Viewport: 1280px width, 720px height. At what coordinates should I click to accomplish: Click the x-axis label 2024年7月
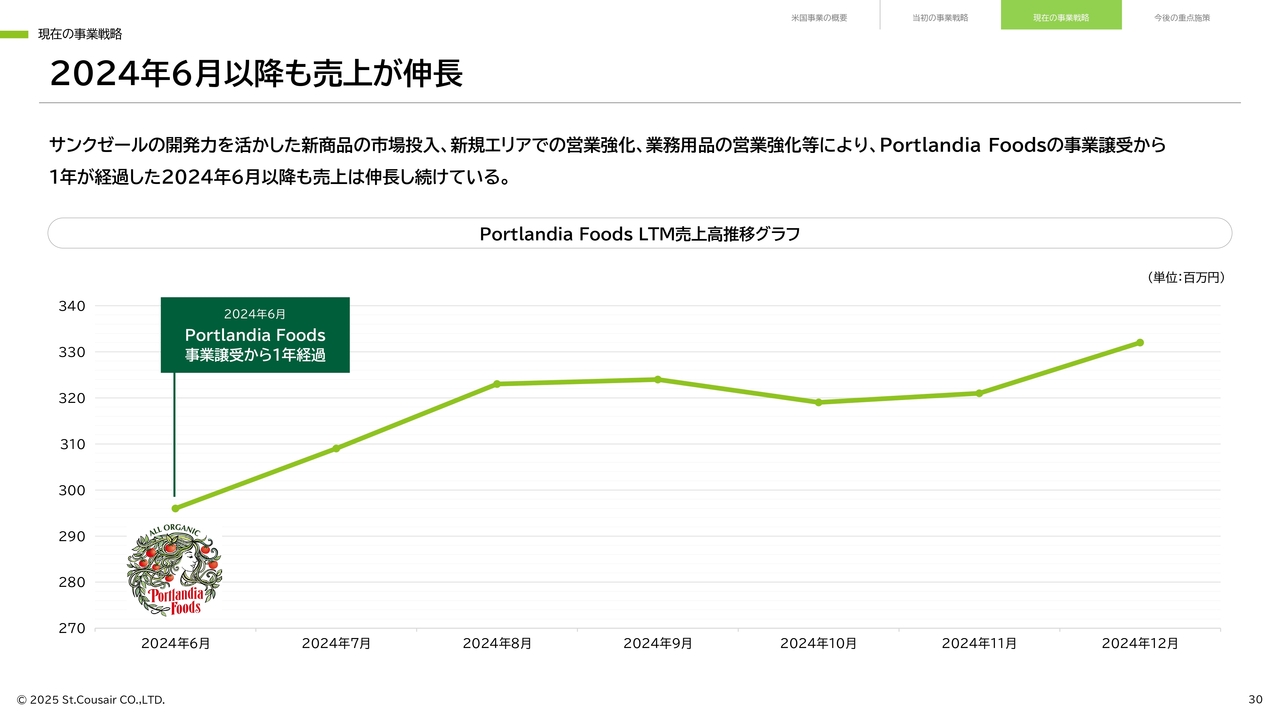pyautogui.click(x=336, y=643)
